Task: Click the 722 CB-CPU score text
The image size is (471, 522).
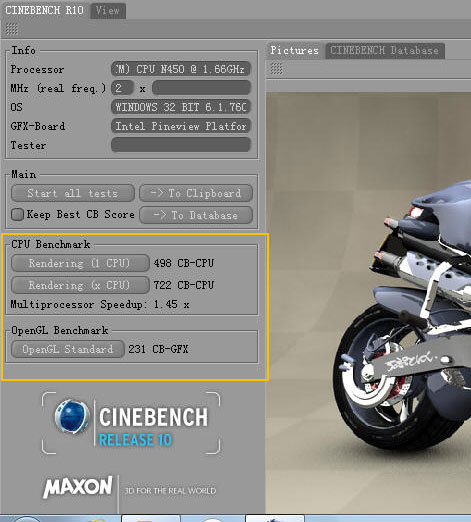Action: [x=184, y=285]
